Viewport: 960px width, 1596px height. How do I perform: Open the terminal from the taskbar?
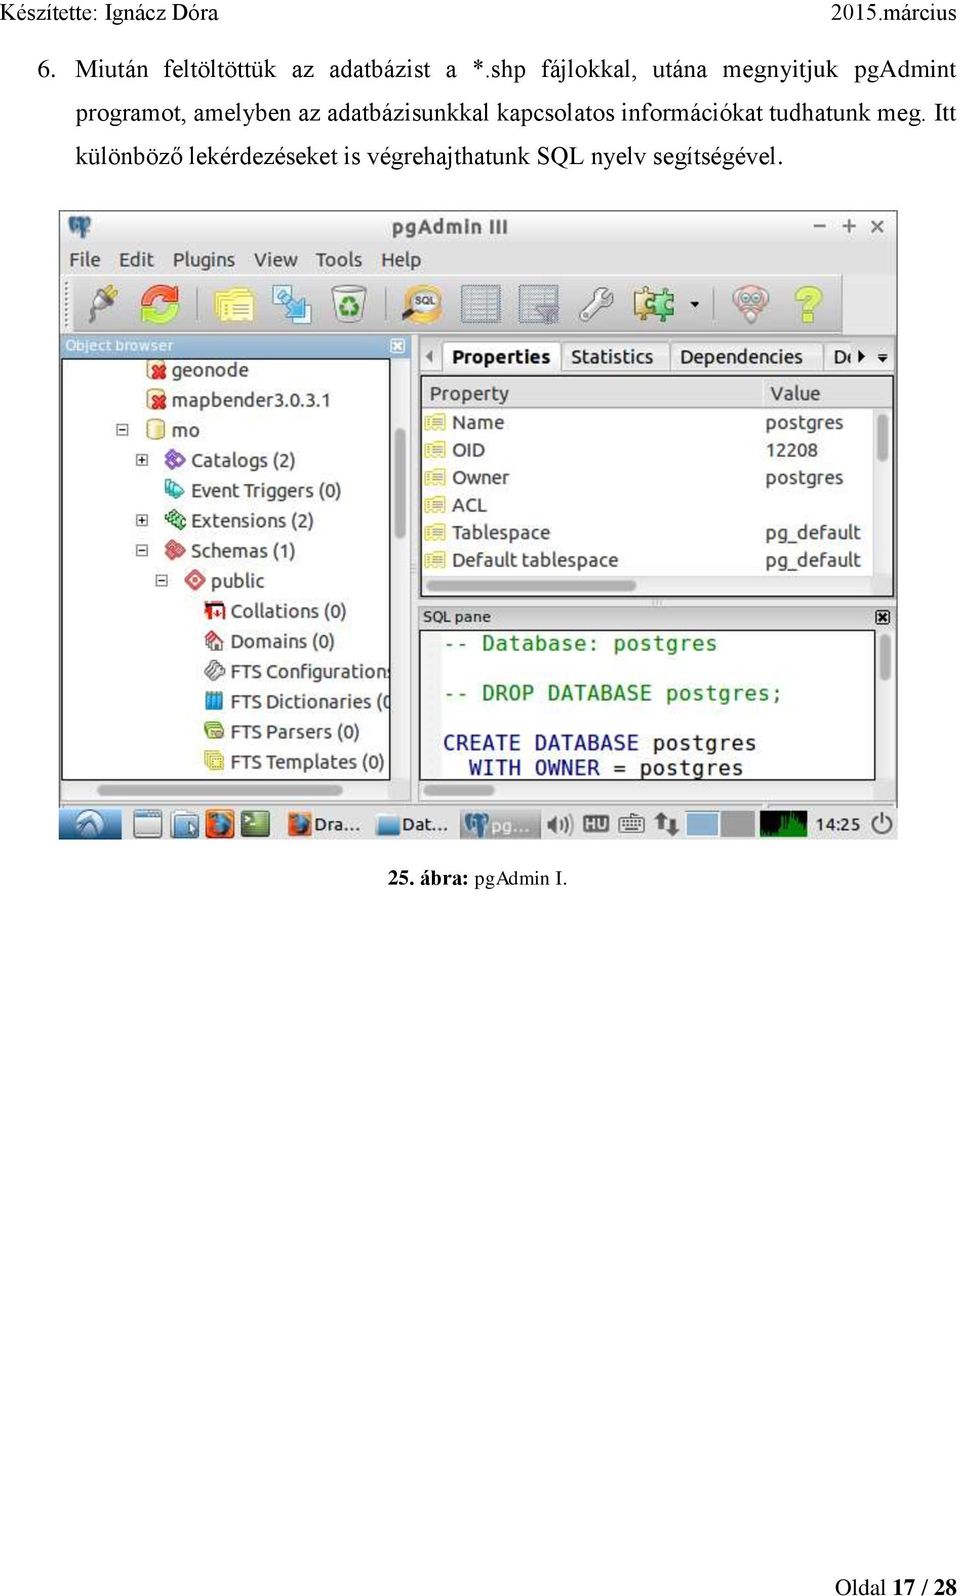pyautogui.click(x=256, y=824)
